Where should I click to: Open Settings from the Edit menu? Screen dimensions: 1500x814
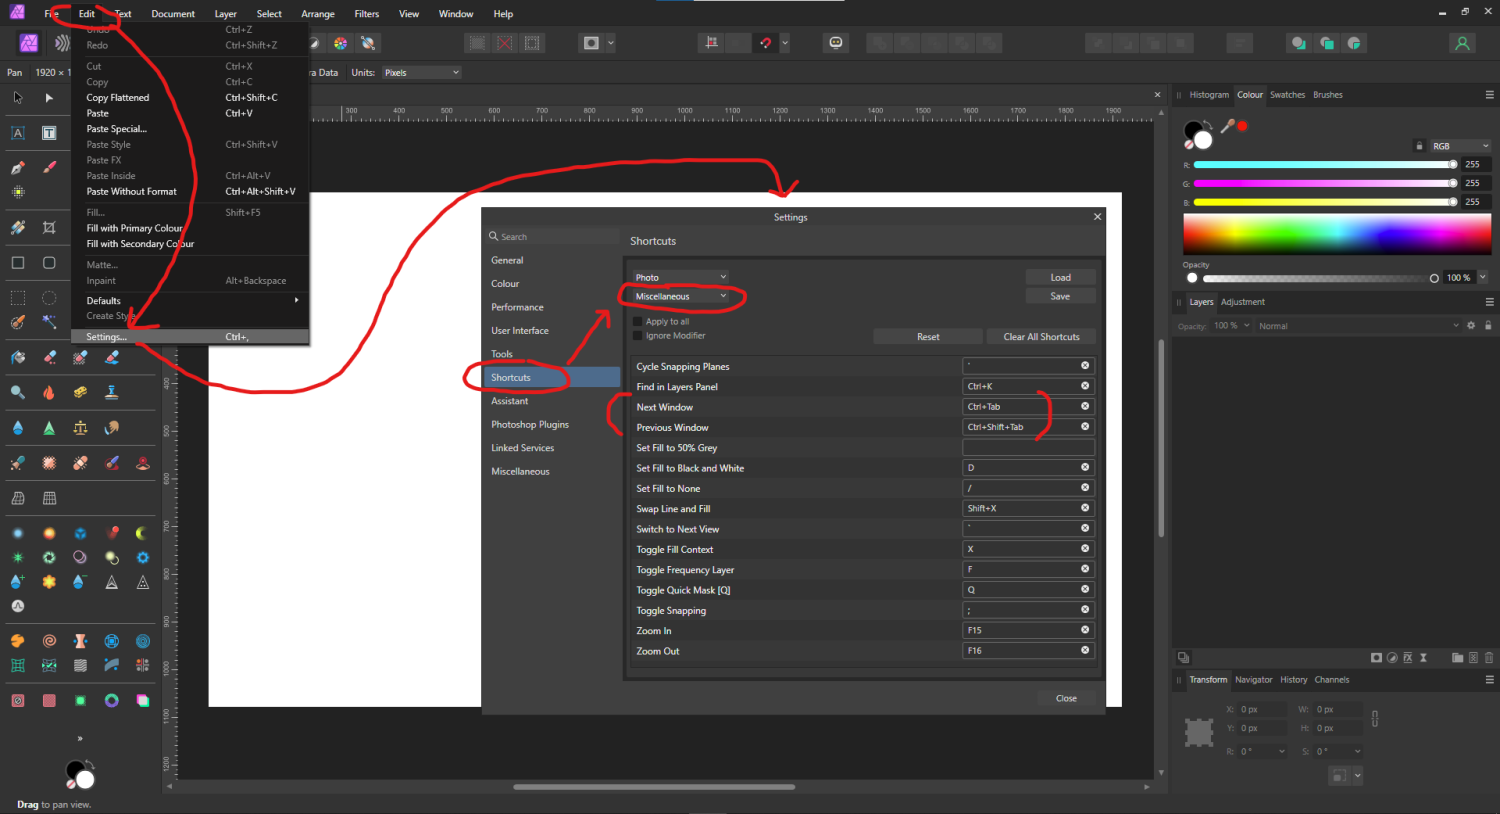point(106,337)
